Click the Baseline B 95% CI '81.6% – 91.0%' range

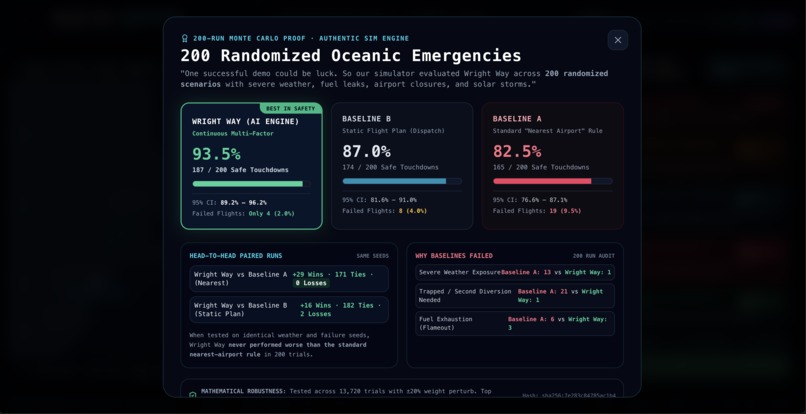tap(394, 200)
